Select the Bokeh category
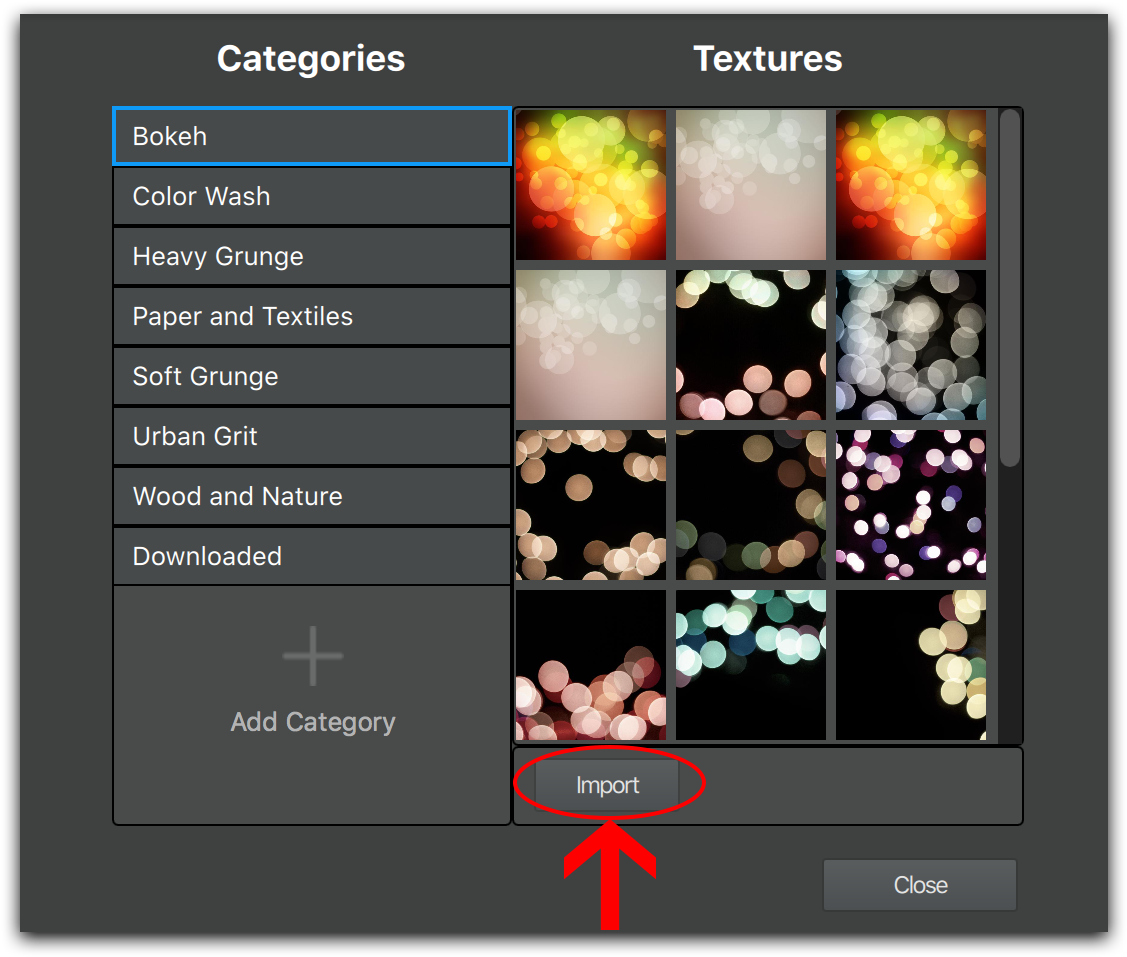 [311, 136]
